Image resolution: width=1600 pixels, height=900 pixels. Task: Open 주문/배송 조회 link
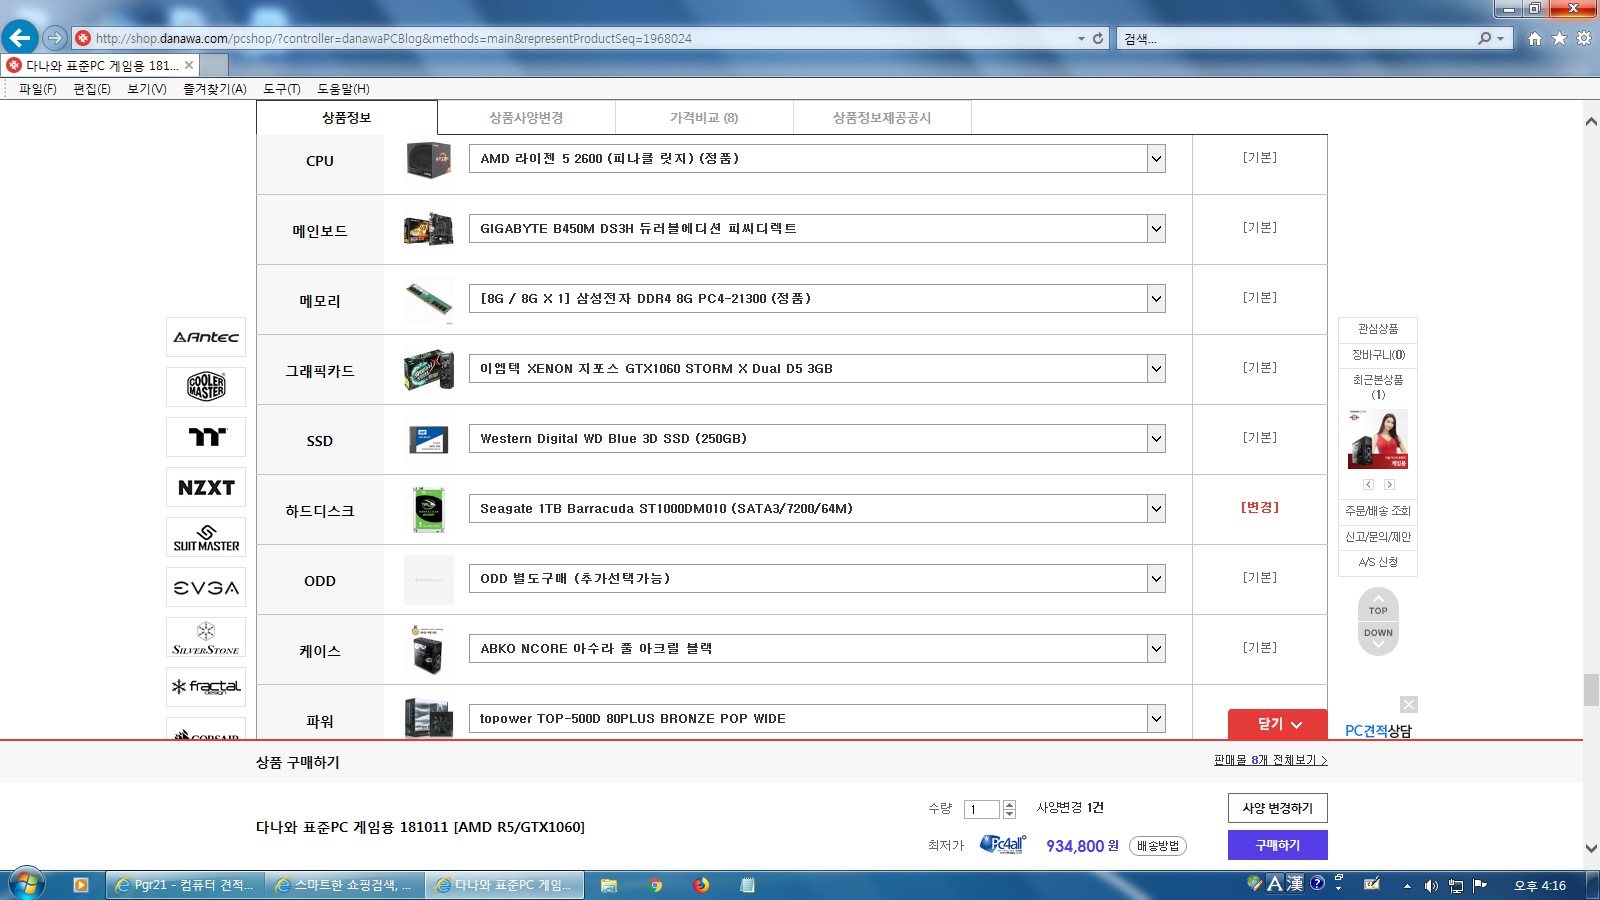[1378, 510]
